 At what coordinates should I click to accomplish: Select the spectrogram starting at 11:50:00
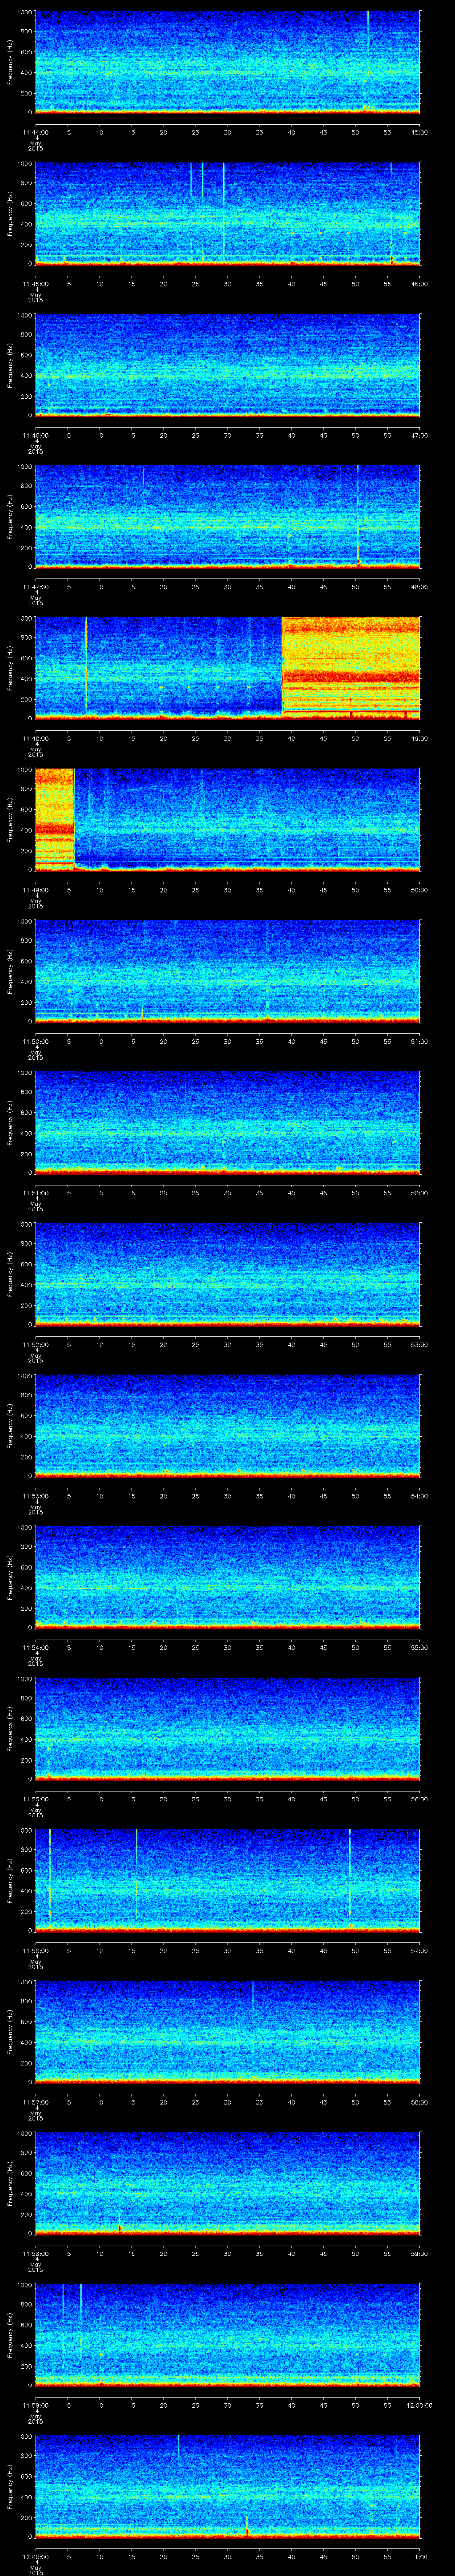[x=227, y=971]
